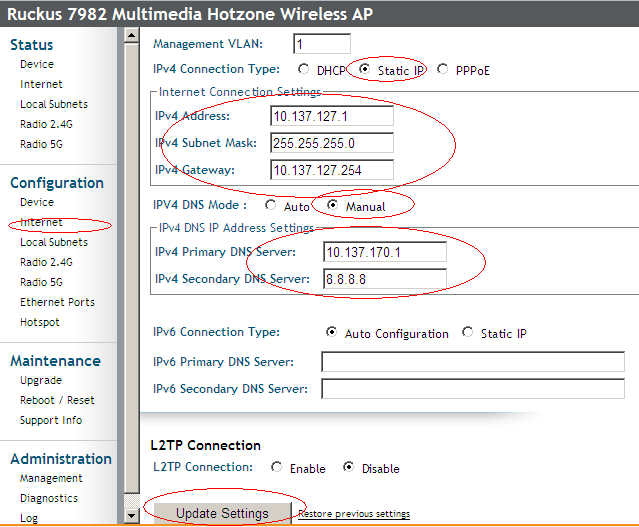
Task: Click the IPv4 Subnet Mask field
Action: (332, 143)
